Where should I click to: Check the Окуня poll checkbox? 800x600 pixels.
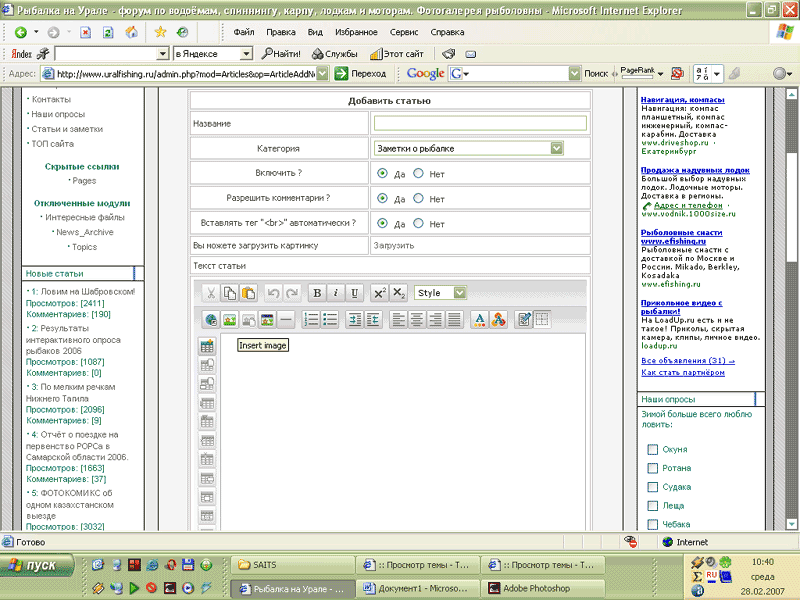[x=653, y=450]
